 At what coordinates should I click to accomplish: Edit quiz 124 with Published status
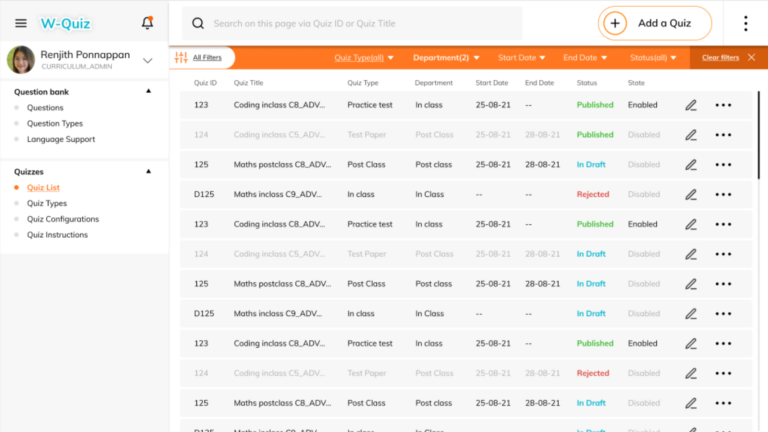coord(691,135)
